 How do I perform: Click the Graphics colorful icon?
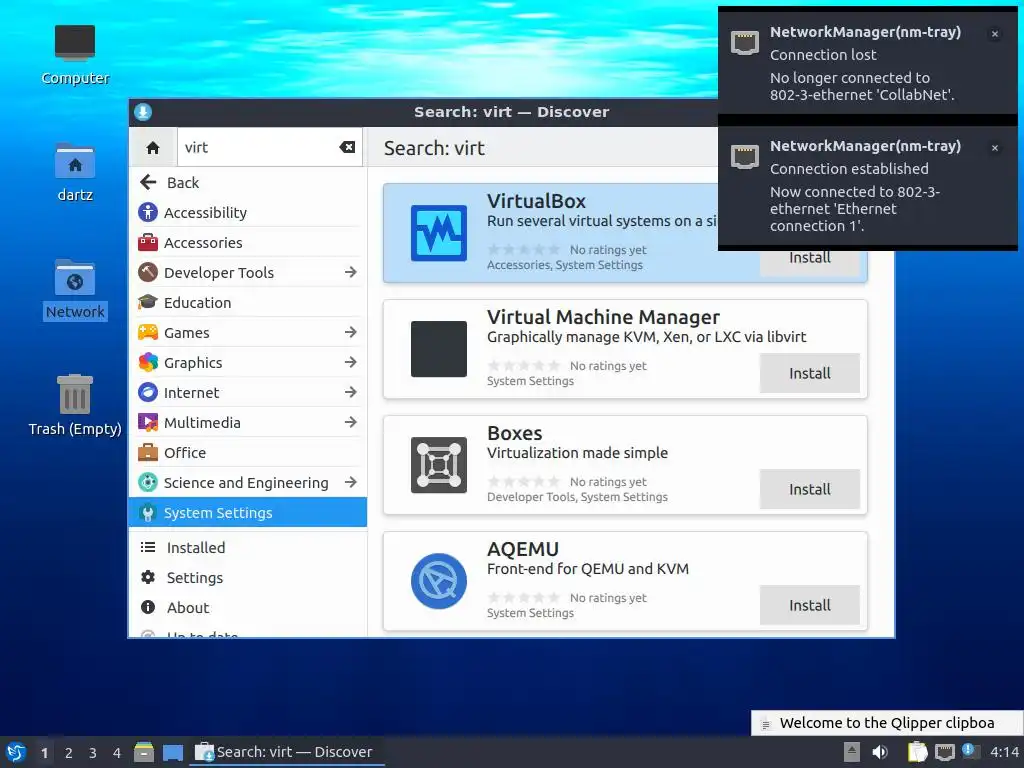pyautogui.click(x=148, y=362)
